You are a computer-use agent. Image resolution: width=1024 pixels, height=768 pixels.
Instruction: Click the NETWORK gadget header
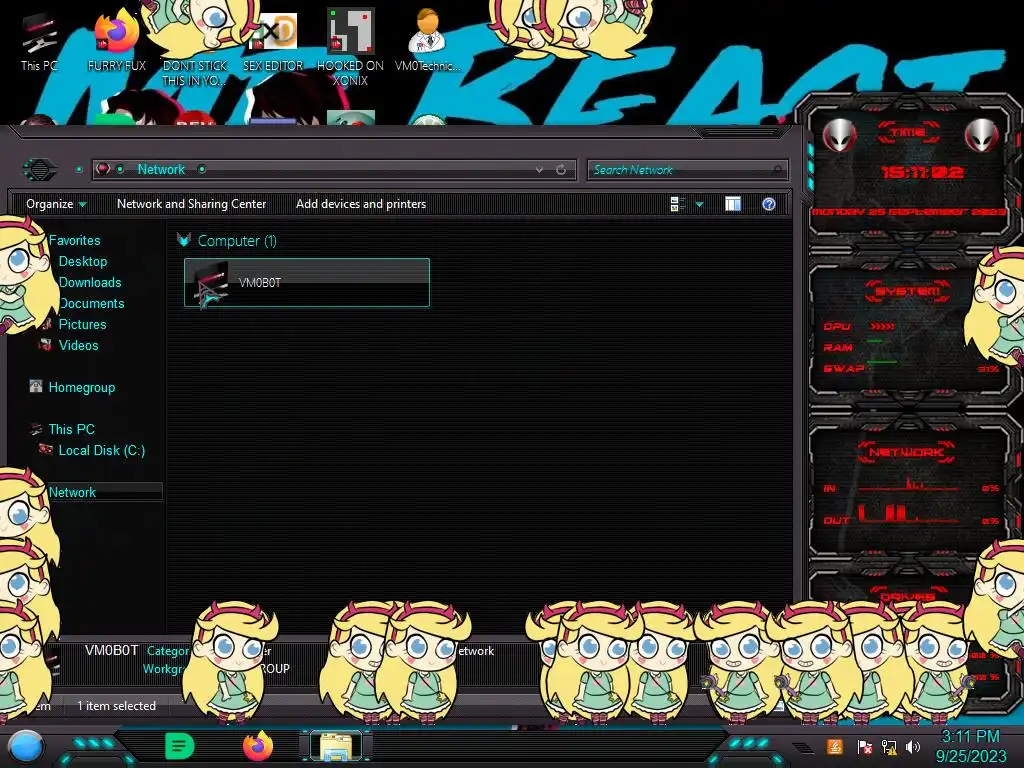906,452
